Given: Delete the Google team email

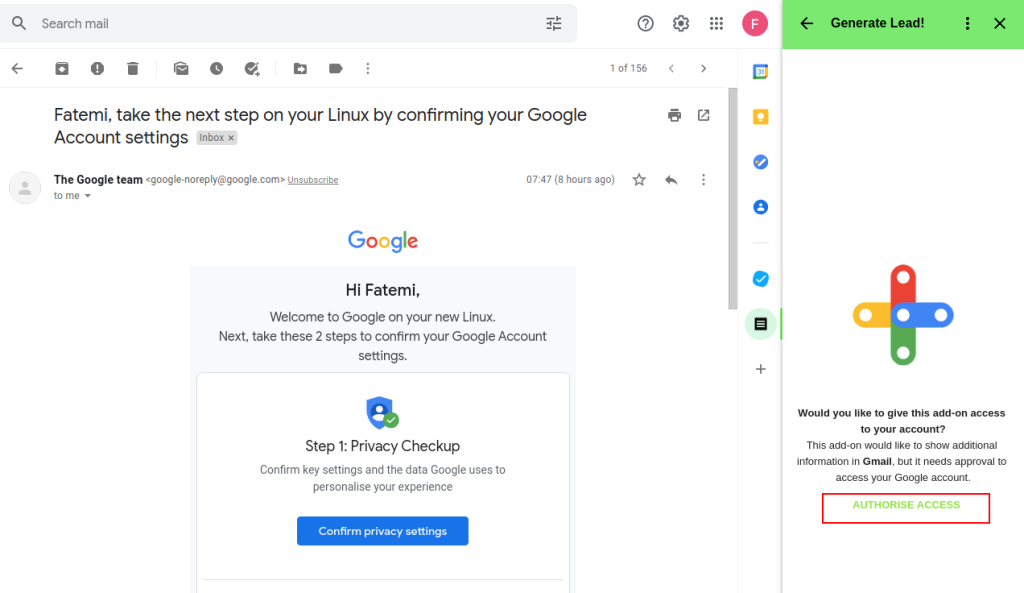Looking at the screenshot, I should pos(132,68).
